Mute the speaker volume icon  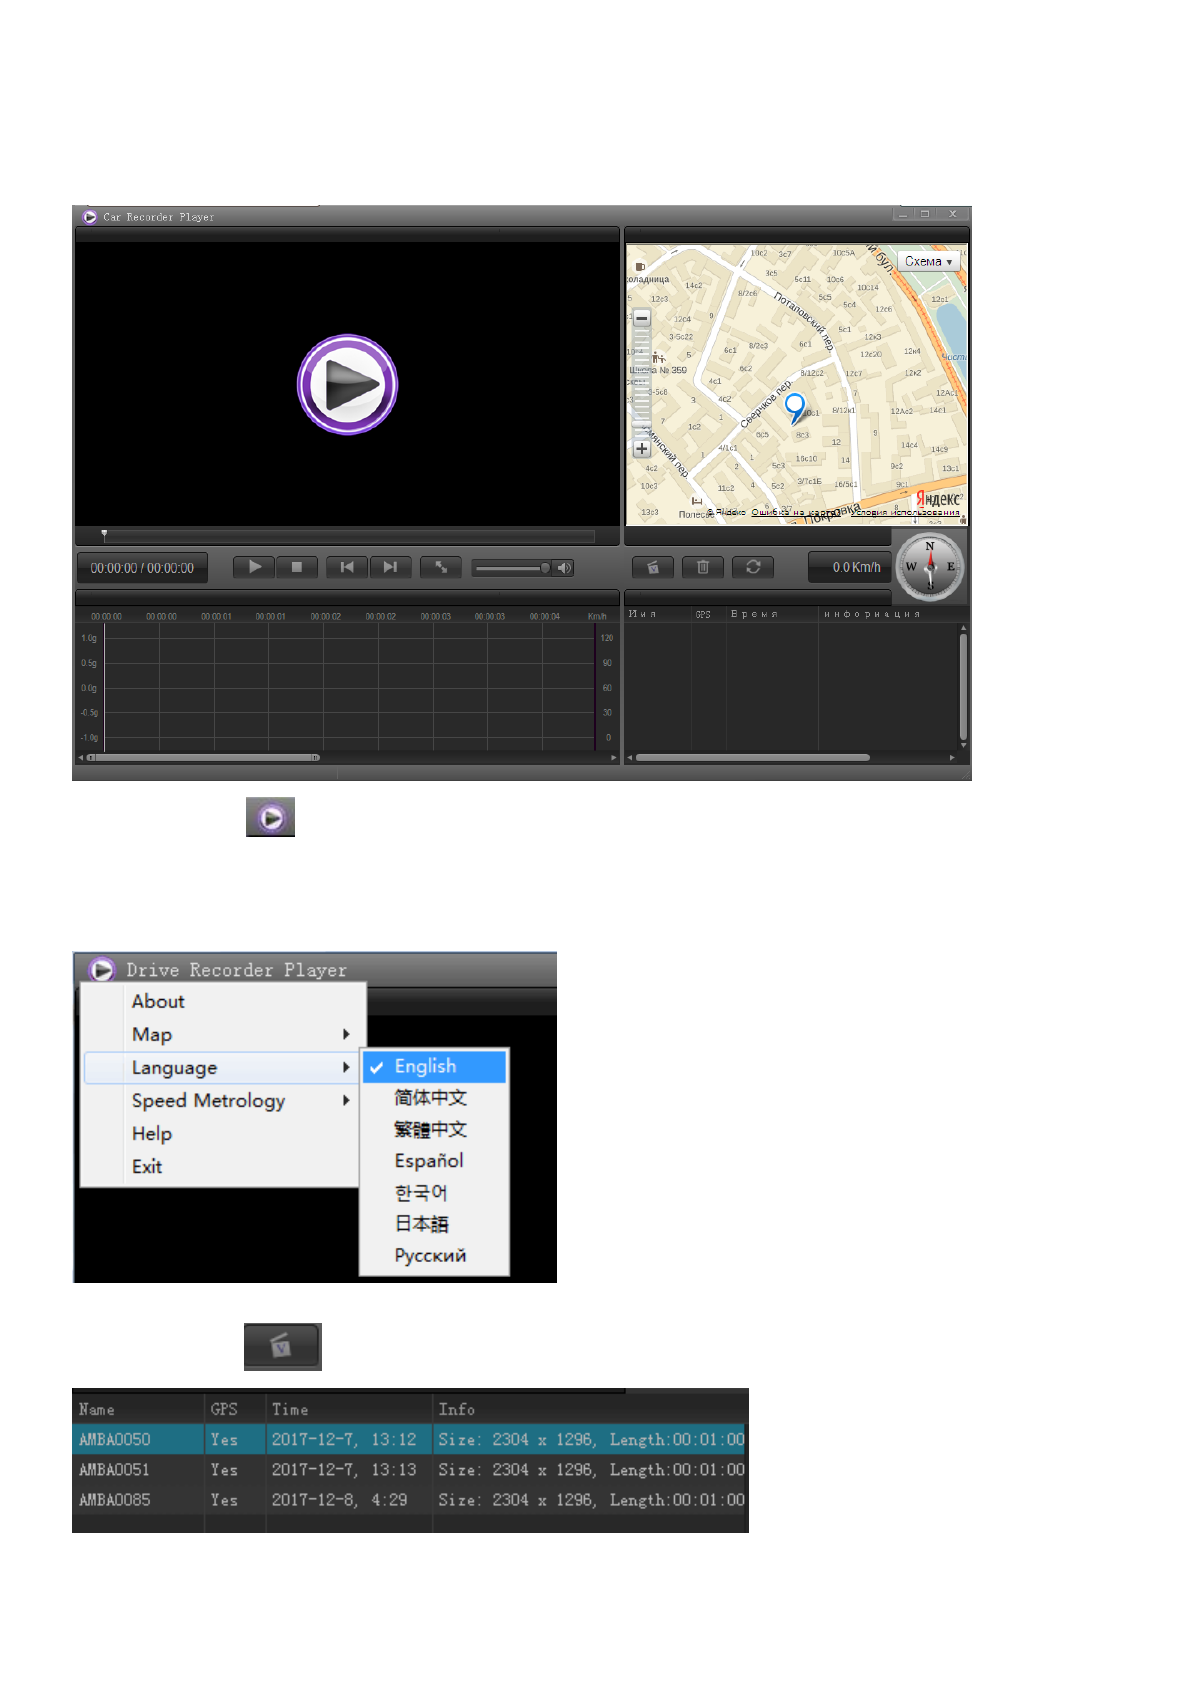click(x=564, y=568)
